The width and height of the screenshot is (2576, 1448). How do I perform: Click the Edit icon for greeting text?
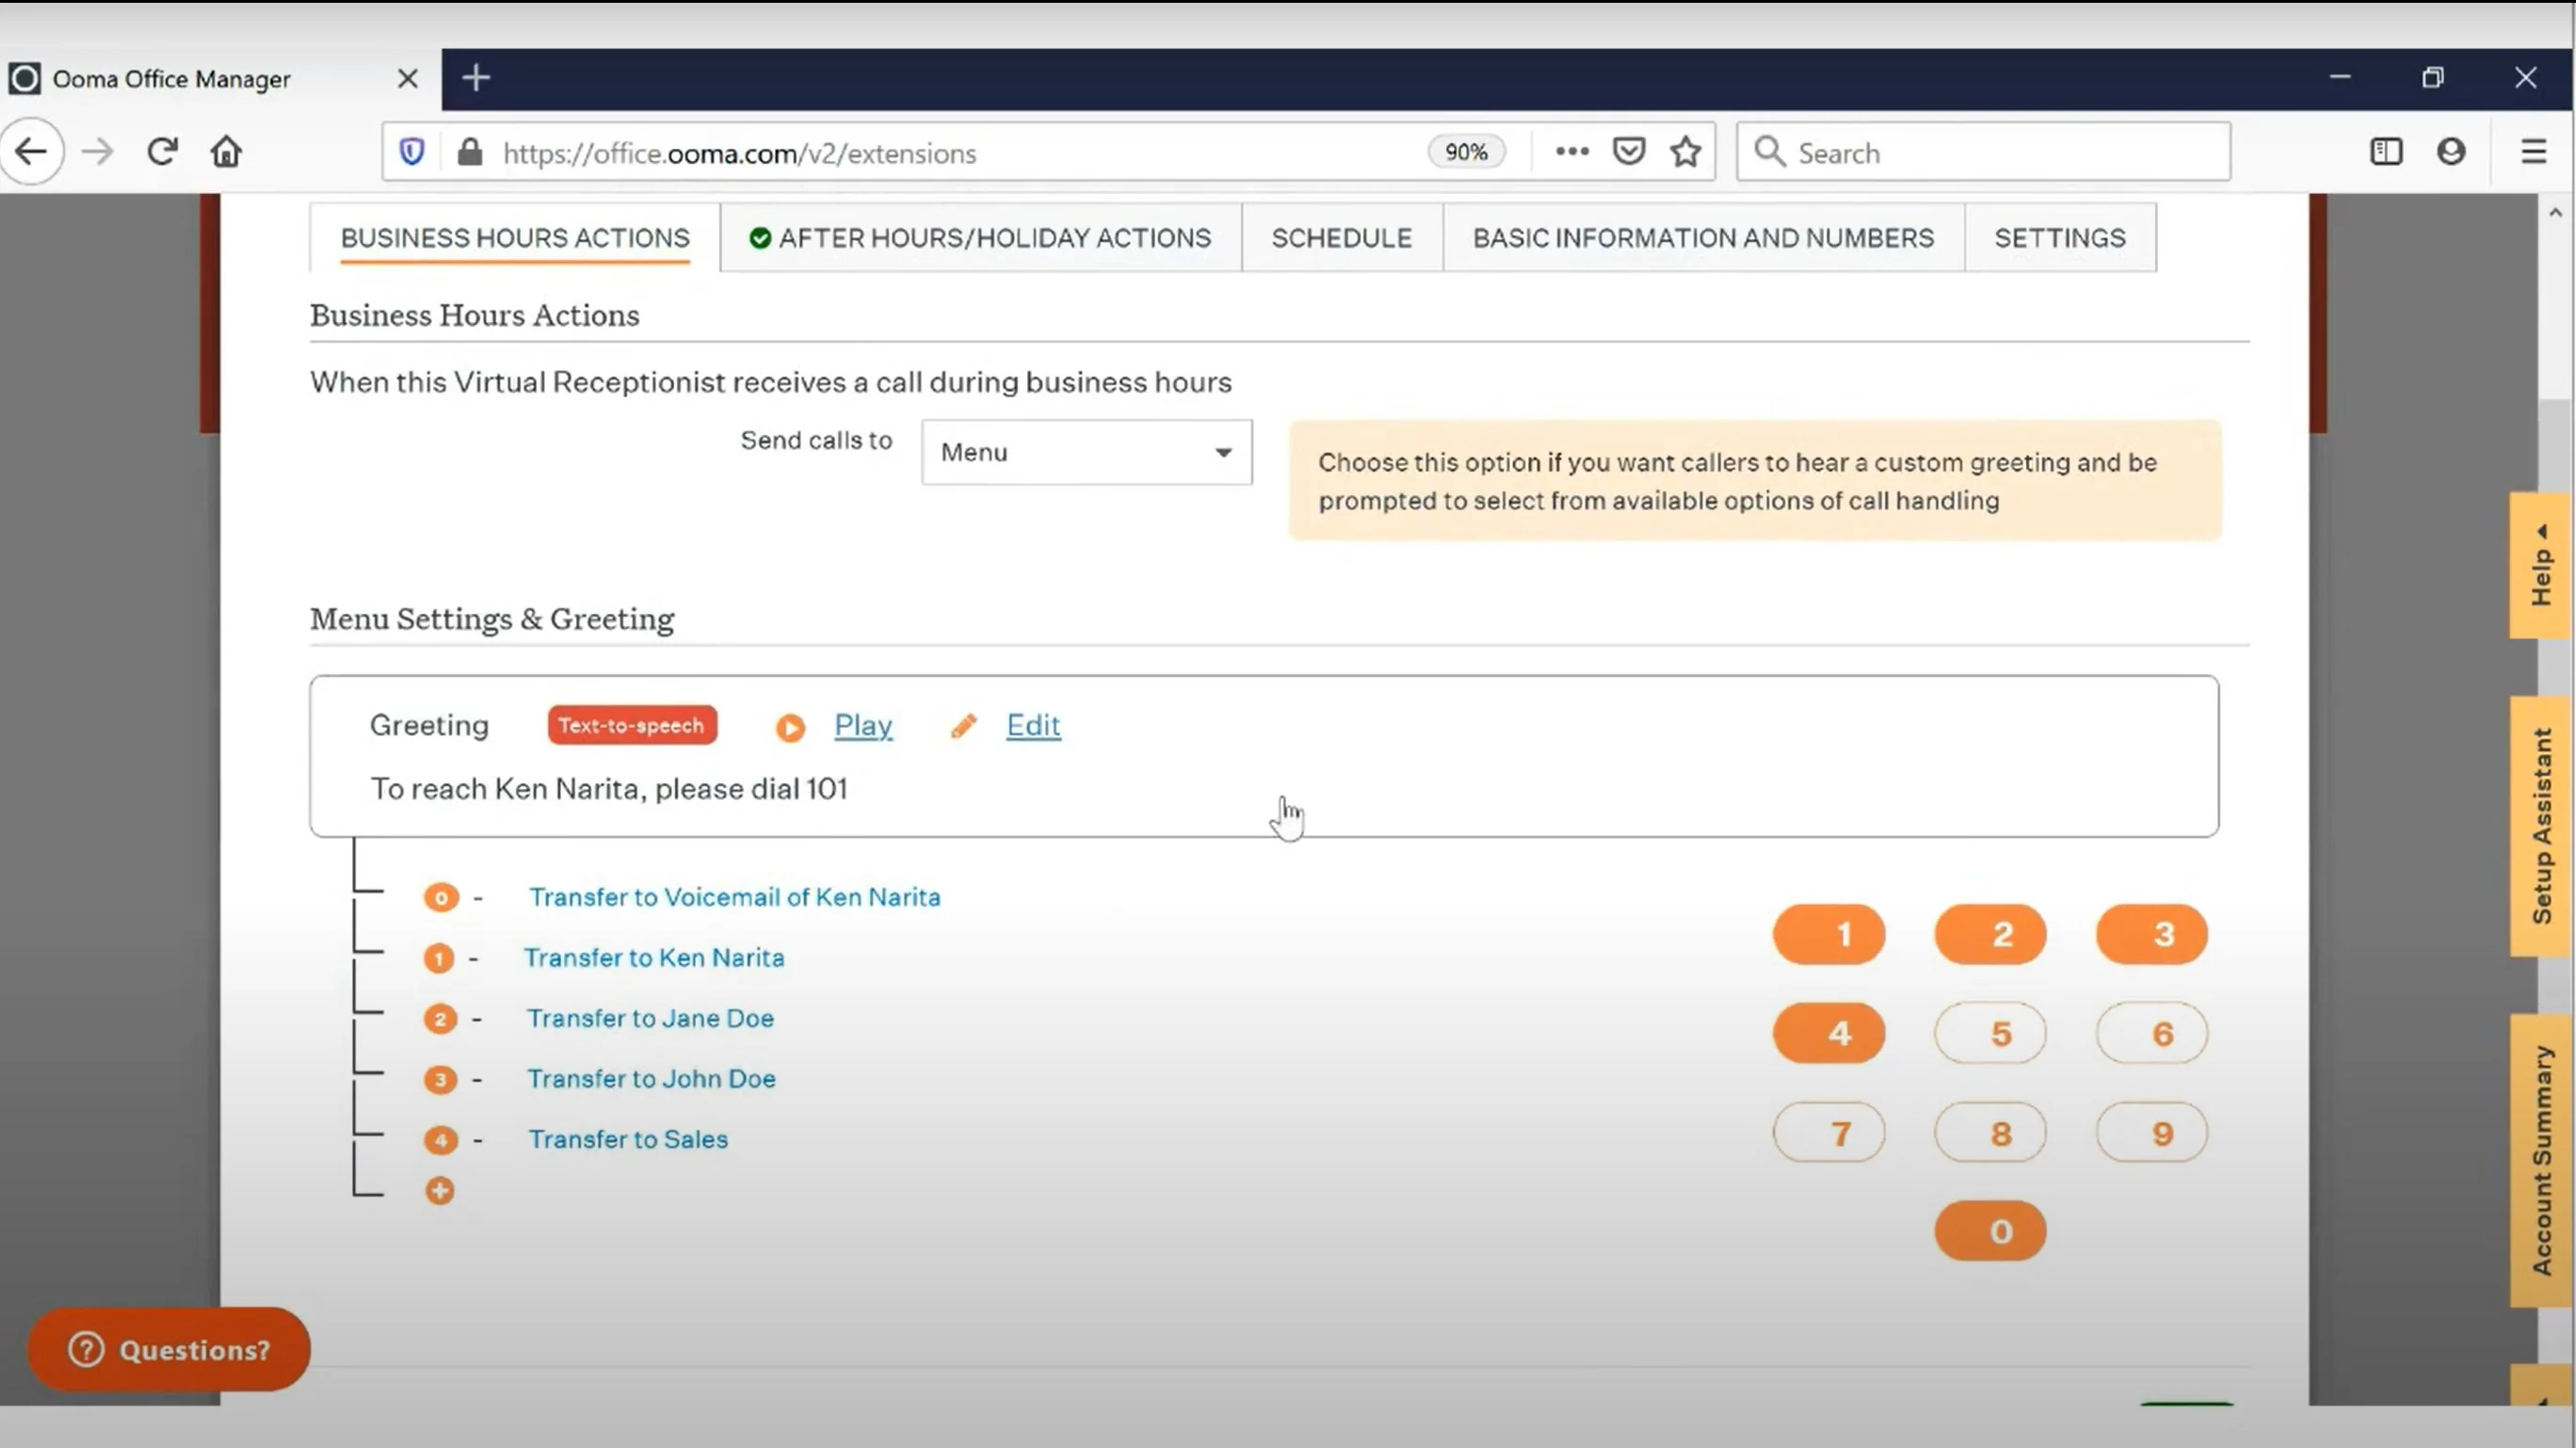click(966, 724)
